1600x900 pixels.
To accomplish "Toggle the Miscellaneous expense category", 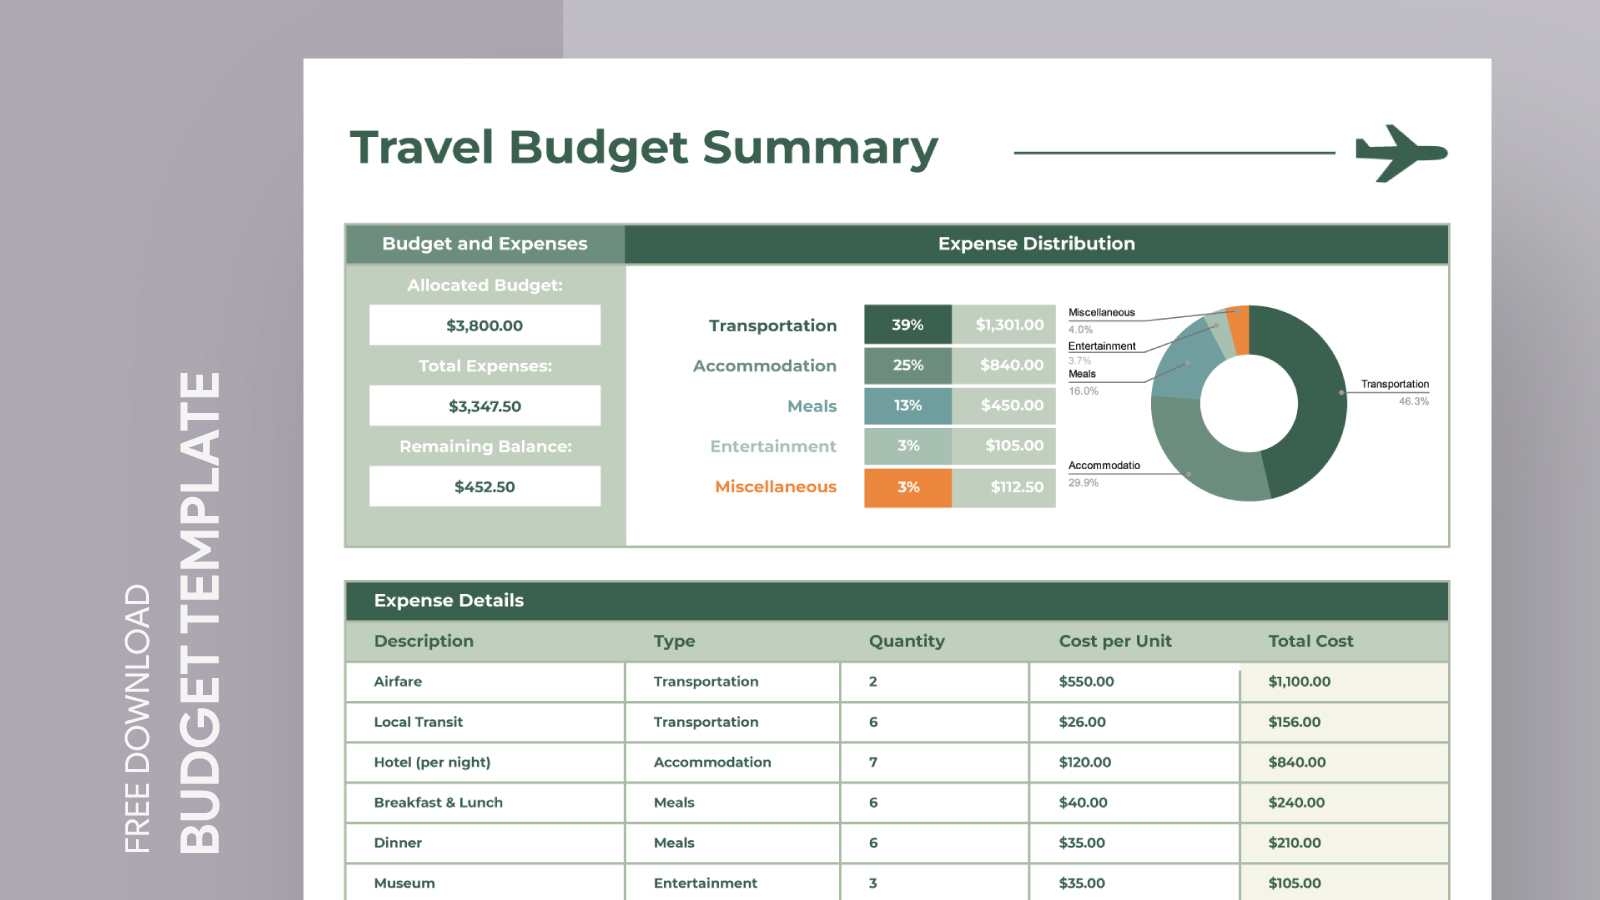I will click(775, 487).
